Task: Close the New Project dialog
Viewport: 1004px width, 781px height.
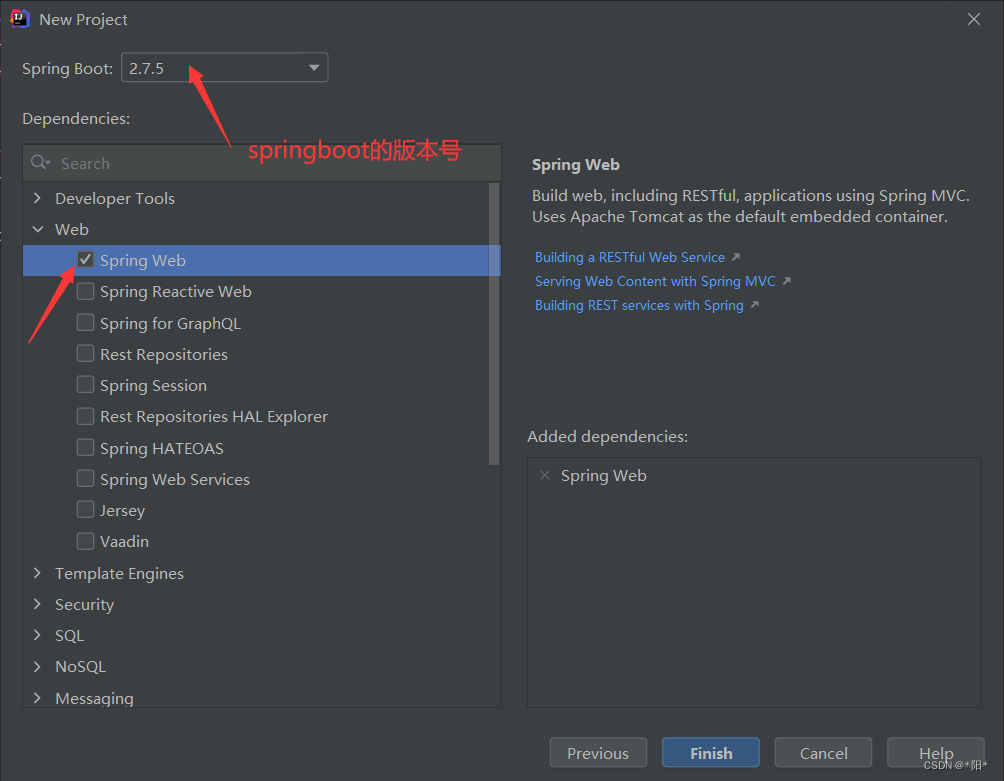Action: [x=973, y=19]
